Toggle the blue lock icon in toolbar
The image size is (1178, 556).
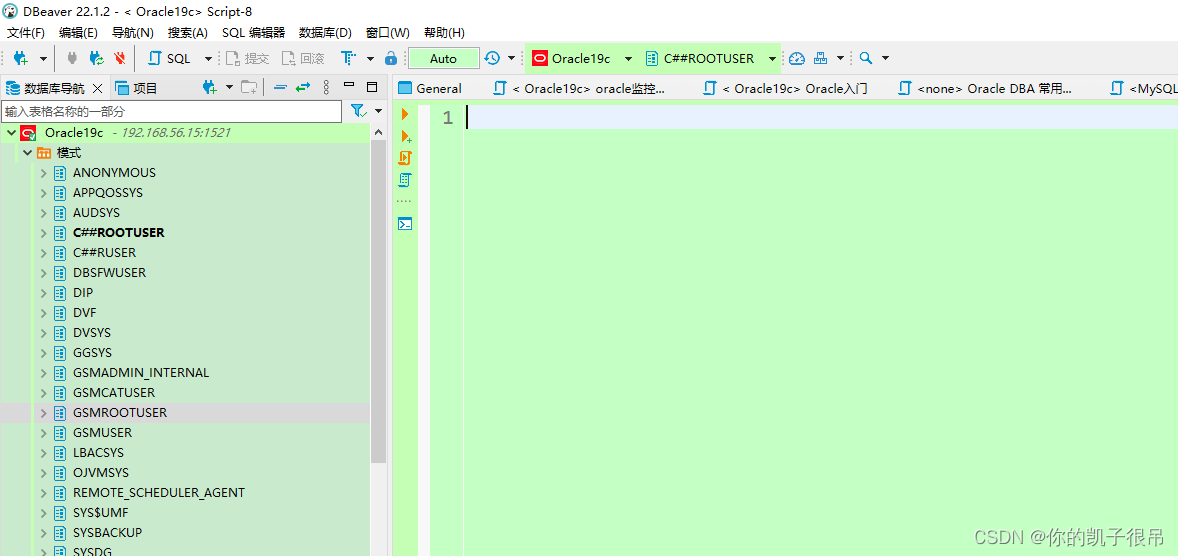[x=391, y=58]
